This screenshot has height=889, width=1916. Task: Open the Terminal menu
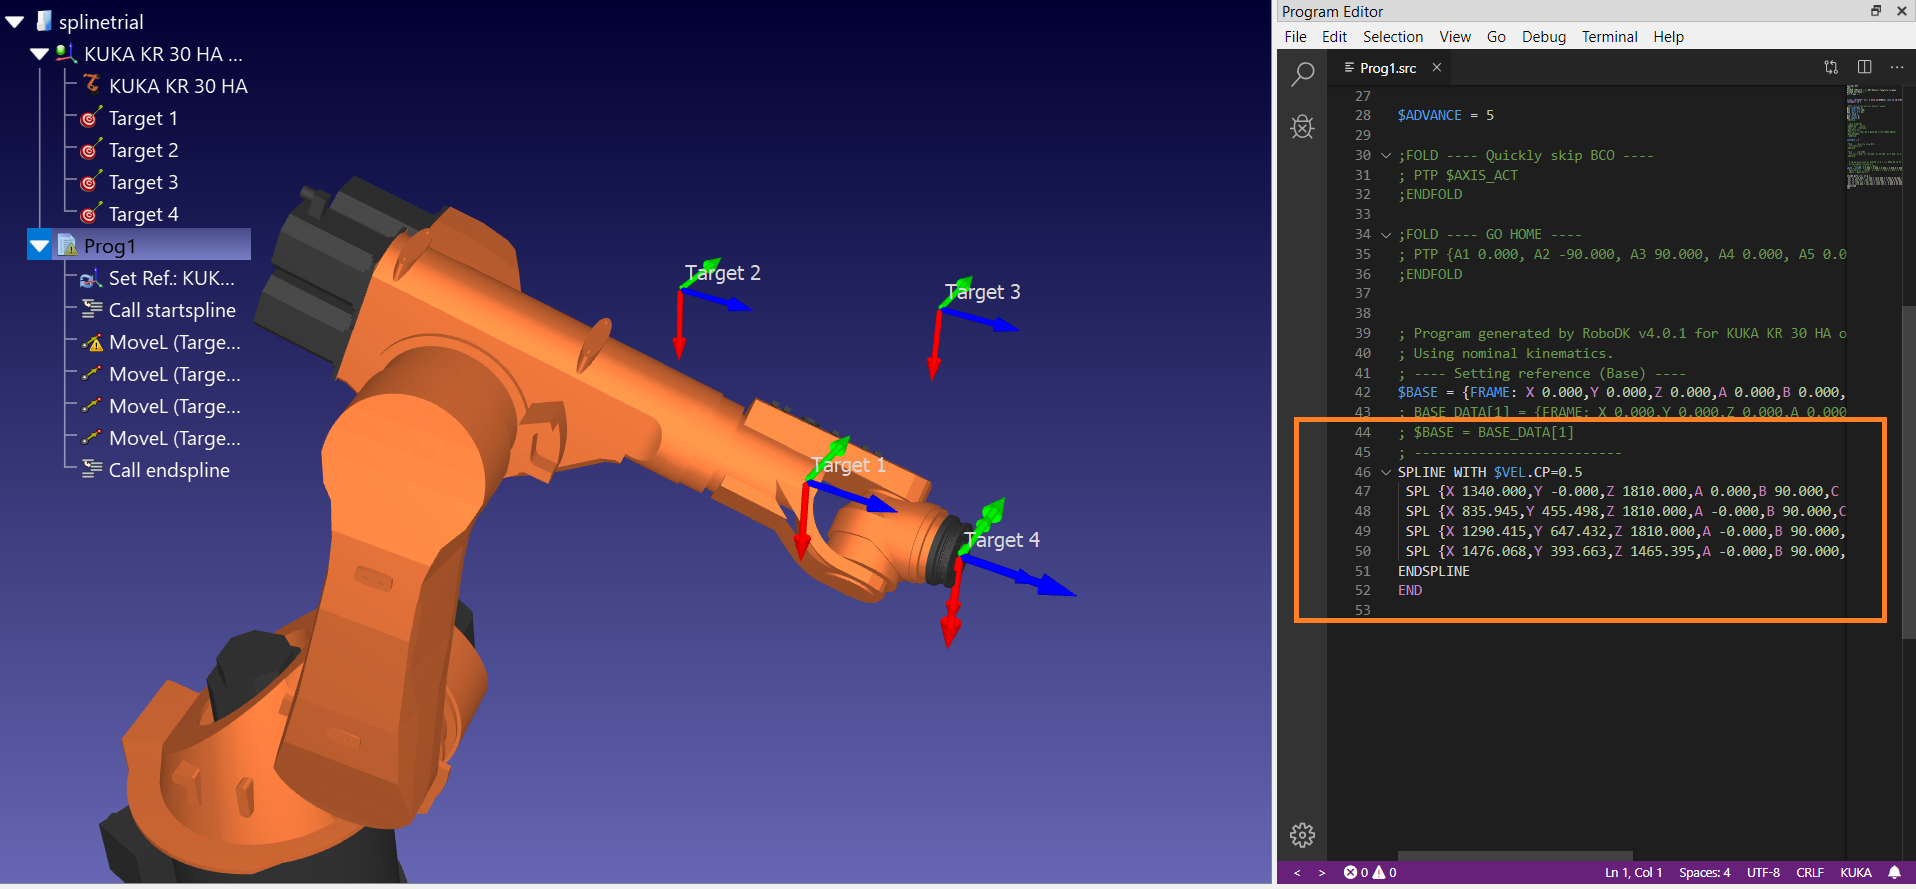tap(1609, 37)
